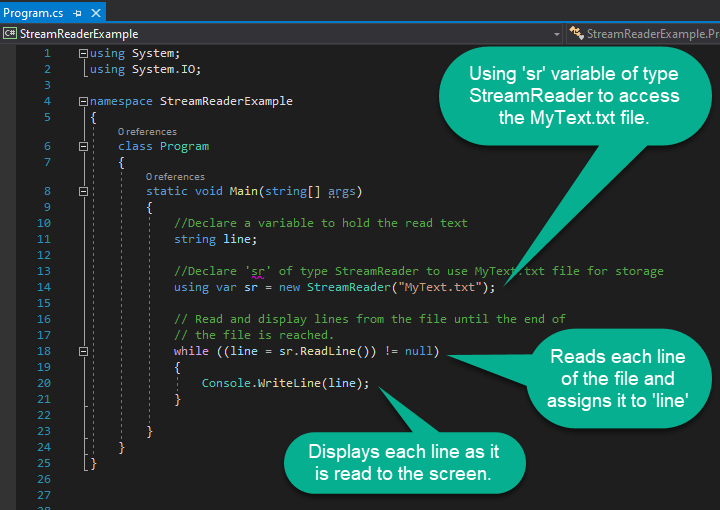720x510 pixels.
Task: Click line number 14 in the margin
Action: [44, 287]
